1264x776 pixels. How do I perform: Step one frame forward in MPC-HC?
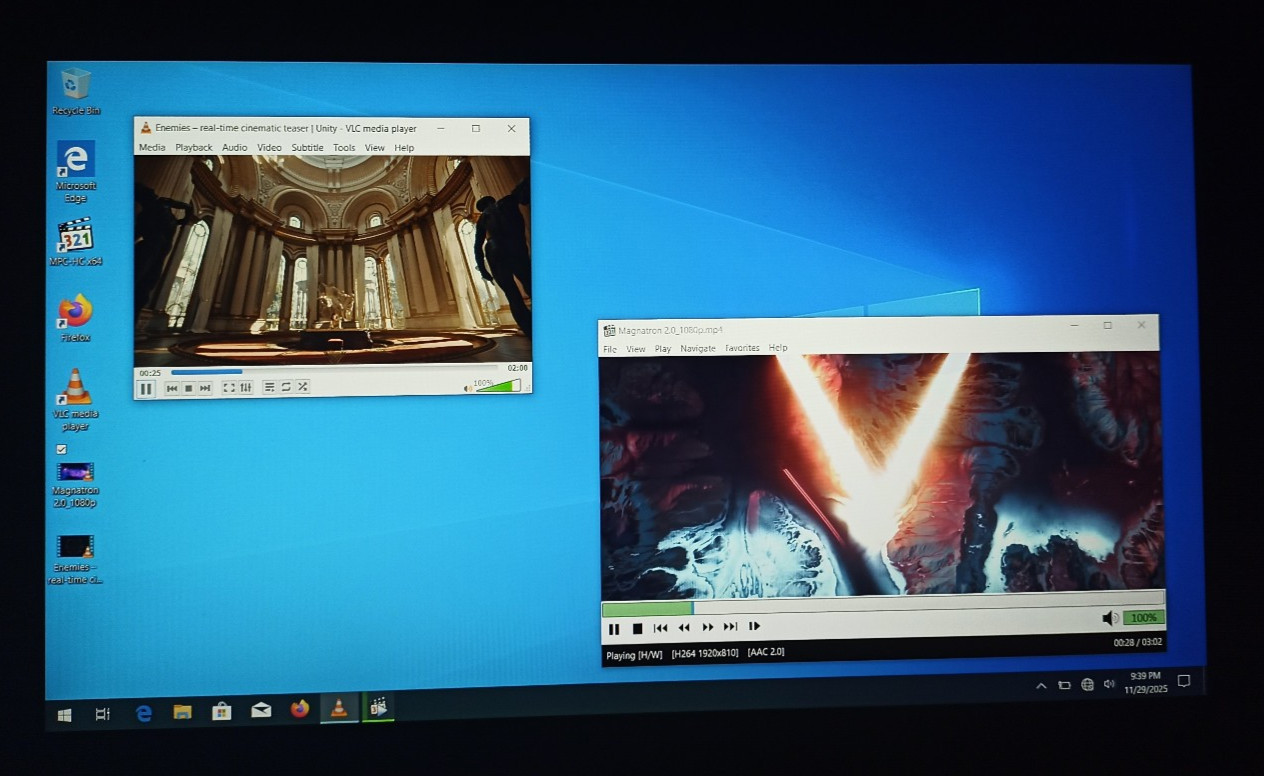coord(755,626)
